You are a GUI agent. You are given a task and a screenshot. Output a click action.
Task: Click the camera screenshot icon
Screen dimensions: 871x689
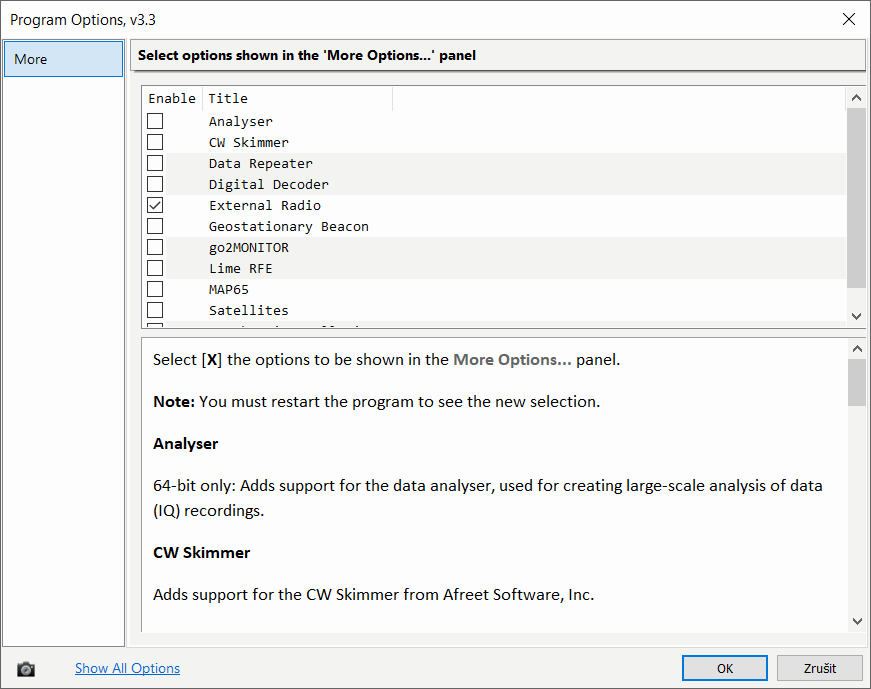point(26,669)
